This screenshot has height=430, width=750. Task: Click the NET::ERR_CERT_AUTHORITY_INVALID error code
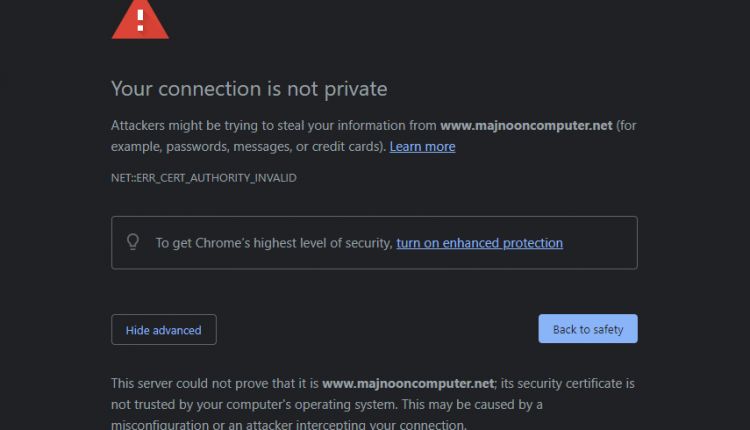[204, 178]
